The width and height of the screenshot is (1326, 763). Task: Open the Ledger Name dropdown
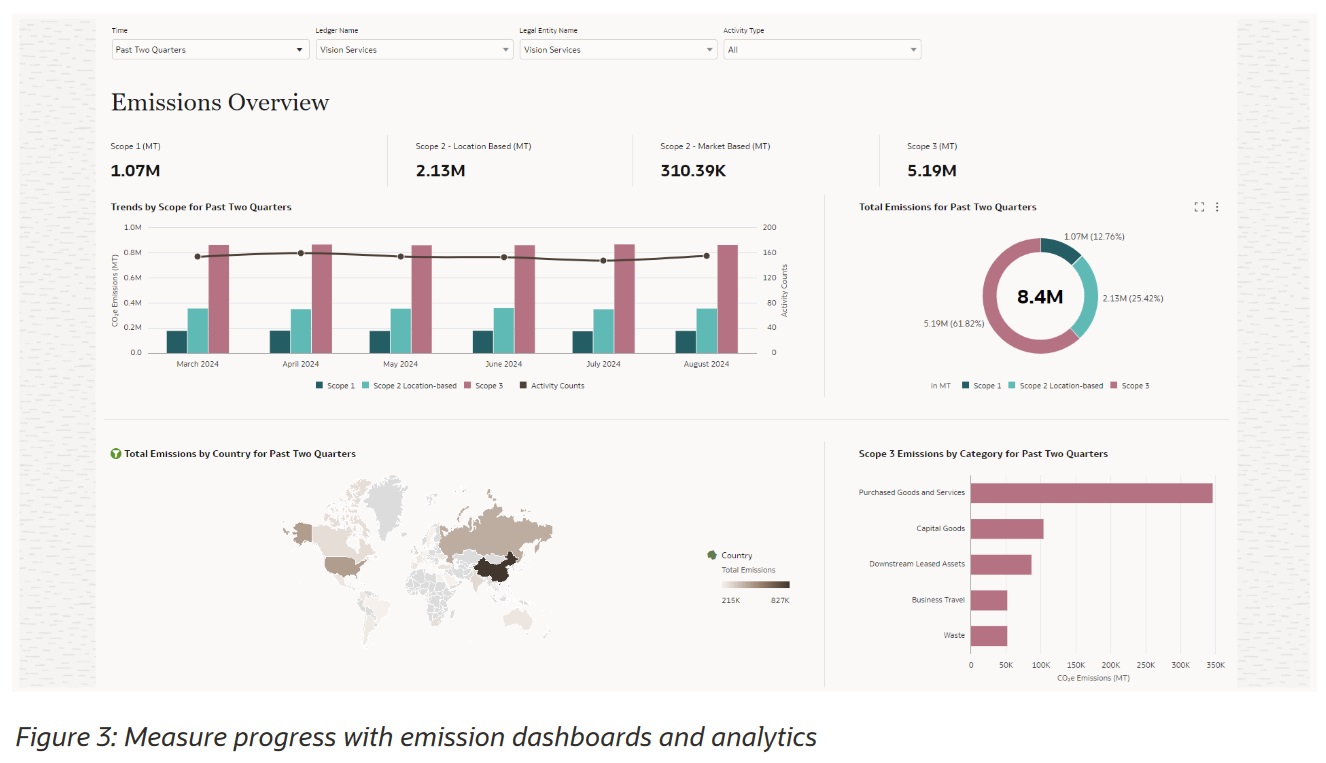pyautogui.click(x=414, y=49)
